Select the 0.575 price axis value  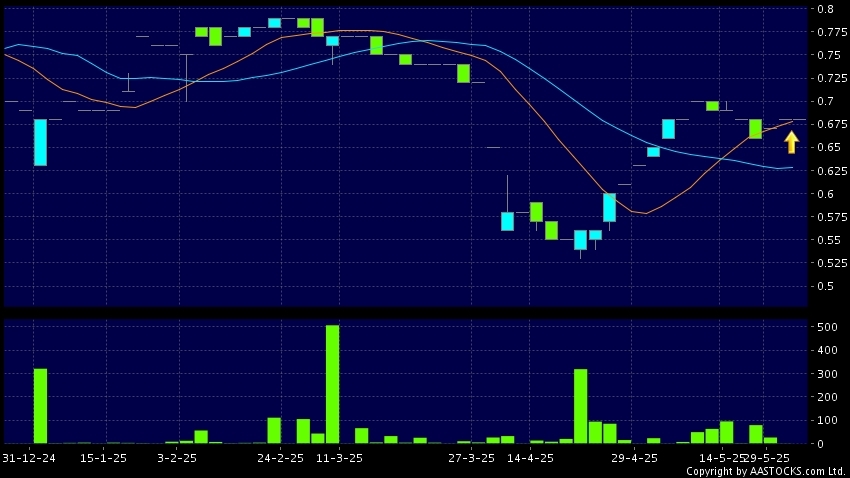click(832, 217)
